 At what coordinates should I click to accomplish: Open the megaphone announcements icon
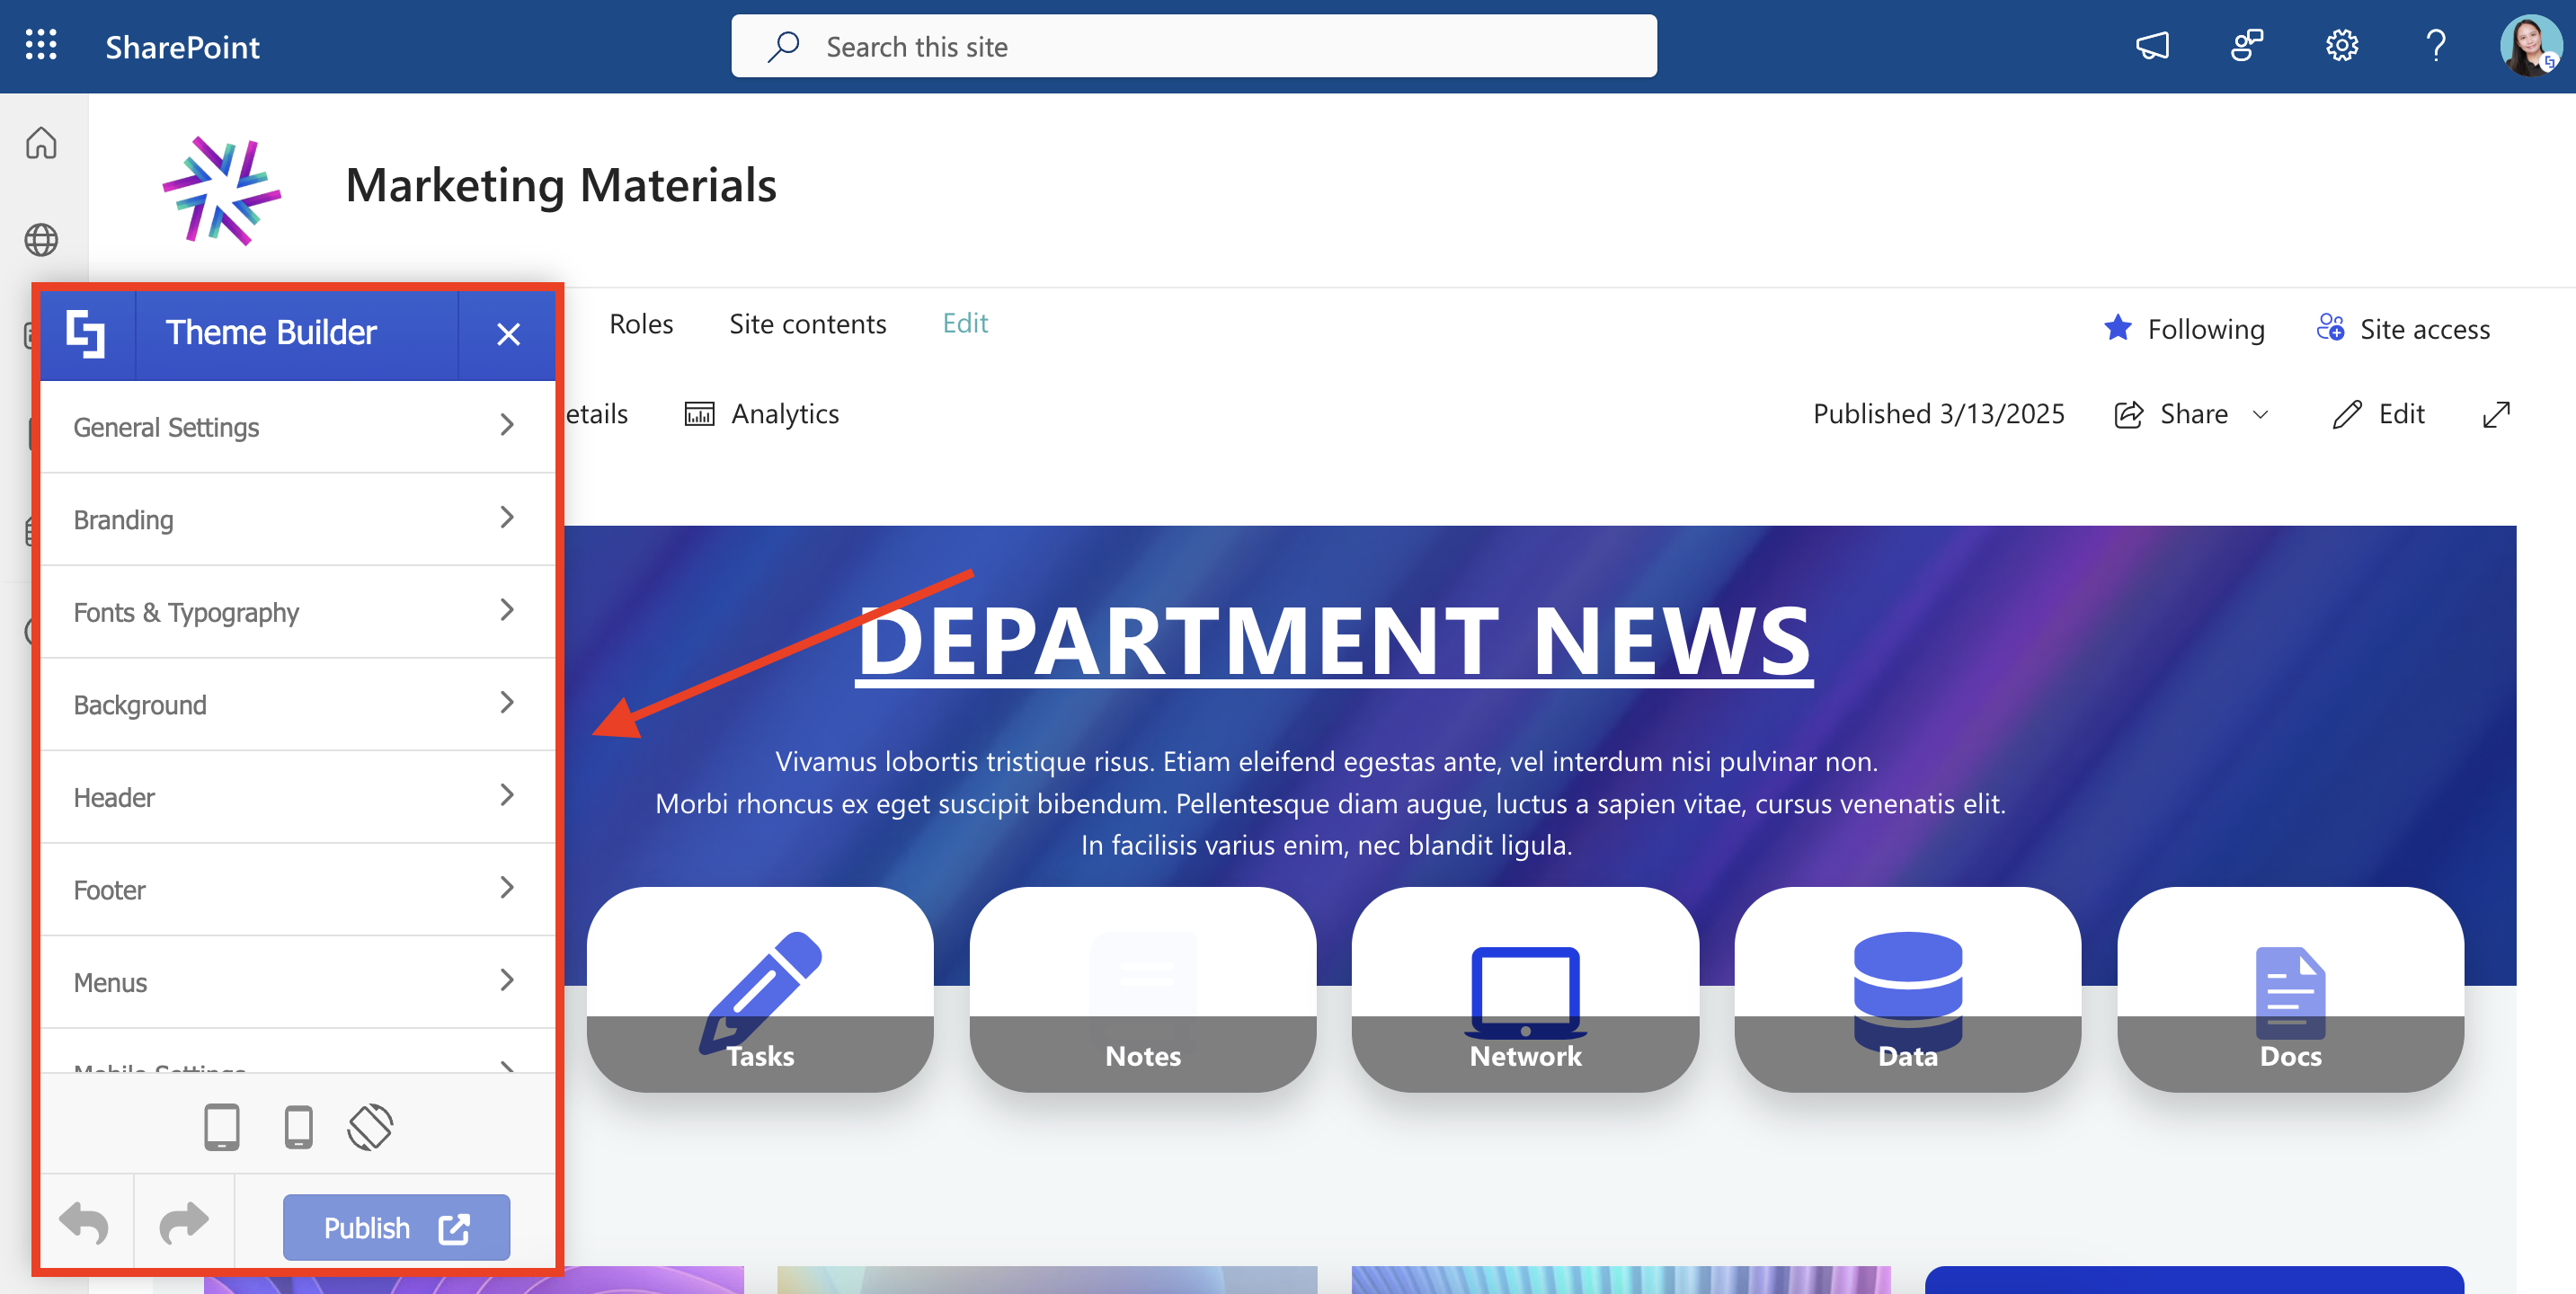[2152, 46]
